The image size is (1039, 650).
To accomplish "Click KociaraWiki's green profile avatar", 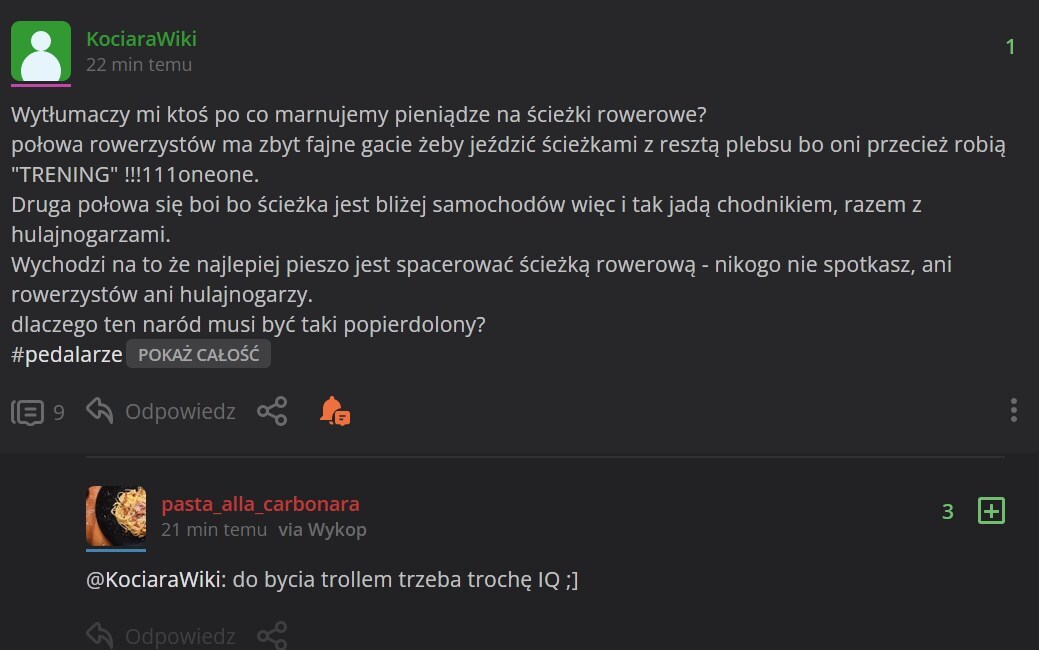I will [x=41, y=51].
